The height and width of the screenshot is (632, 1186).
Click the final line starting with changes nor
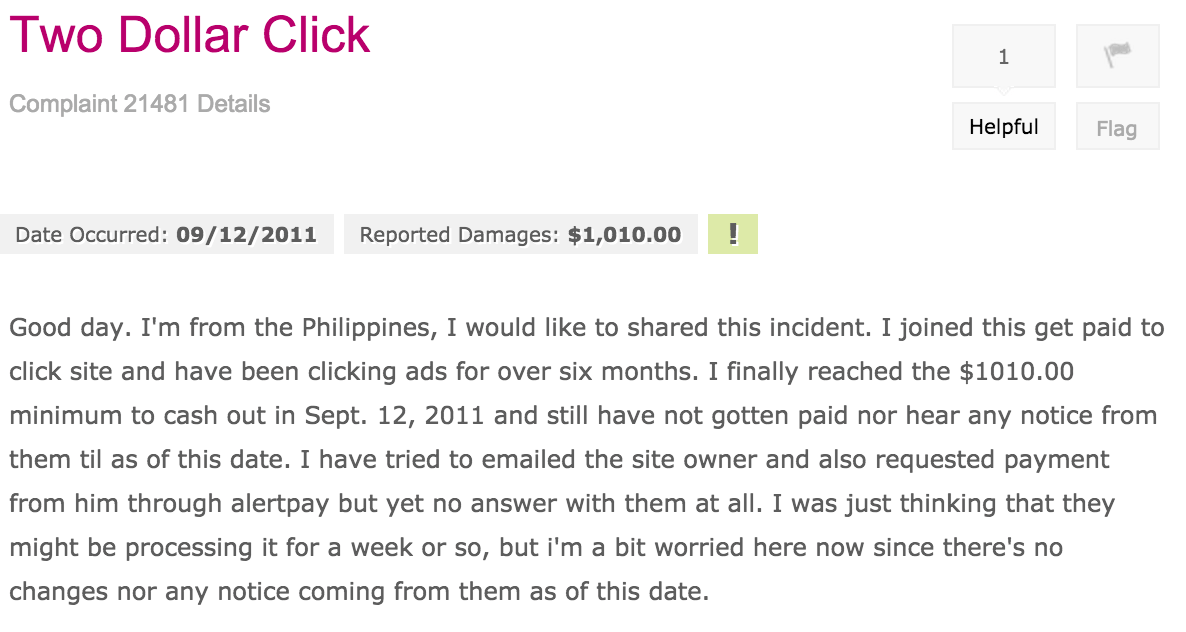point(359,591)
